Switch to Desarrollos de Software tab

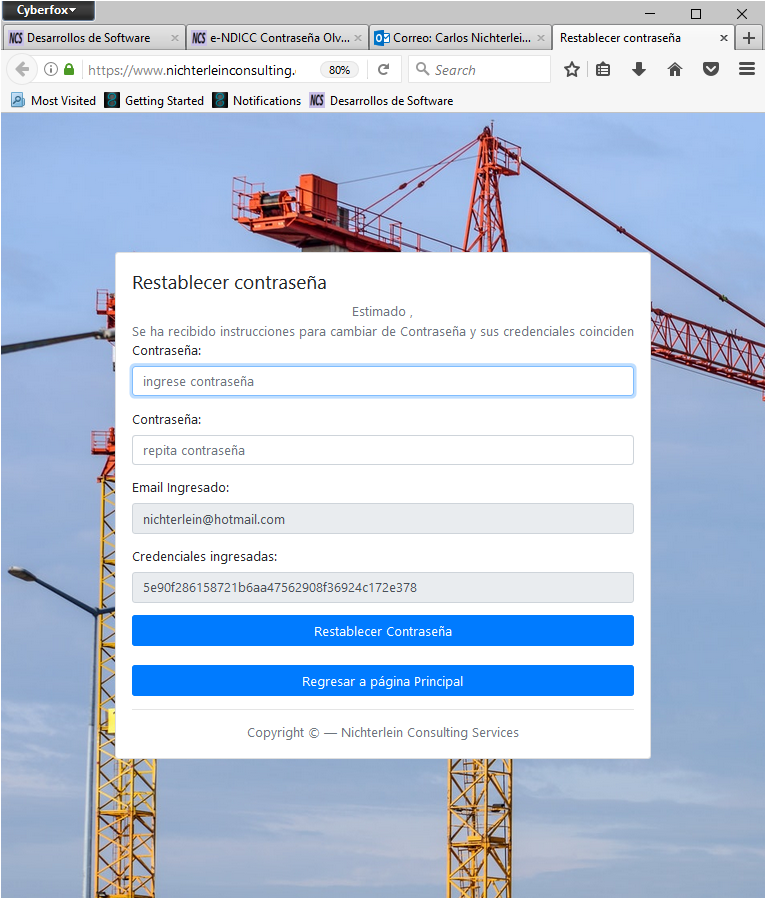coord(88,38)
